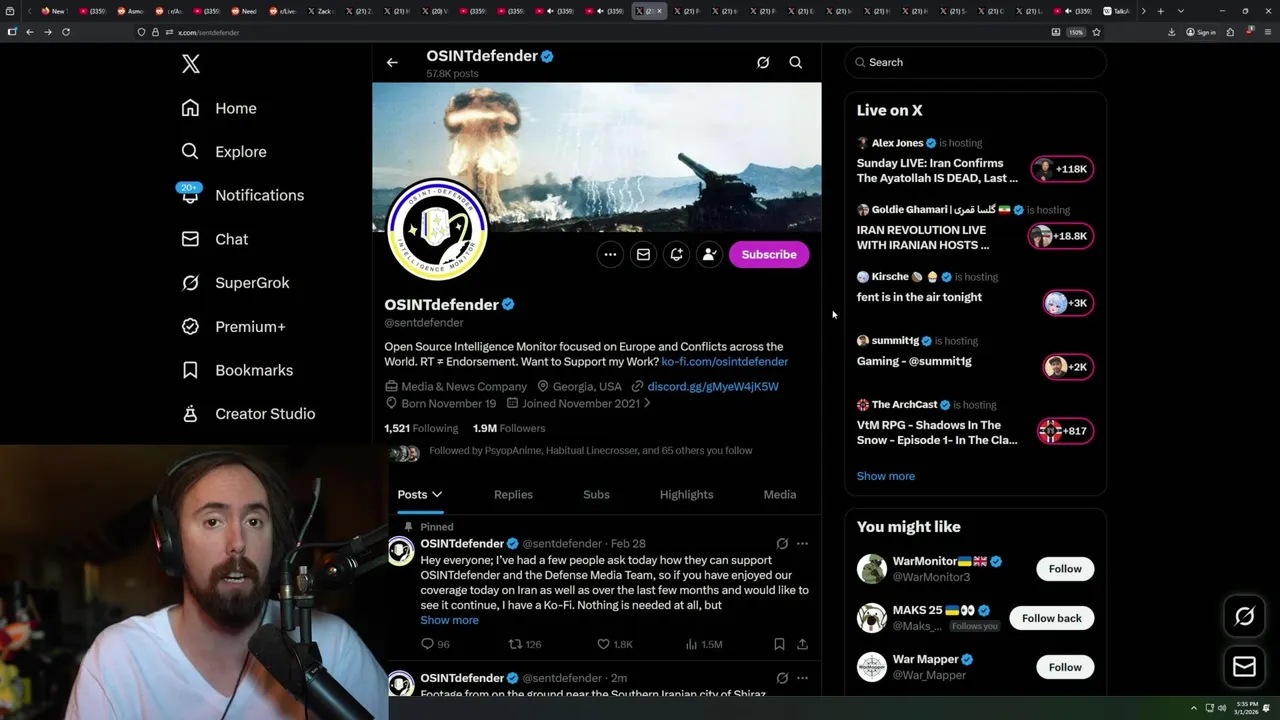The width and height of the screenshot is (1280, 720).
Task: View analytics of pinned post
Action: click(703, 645)
